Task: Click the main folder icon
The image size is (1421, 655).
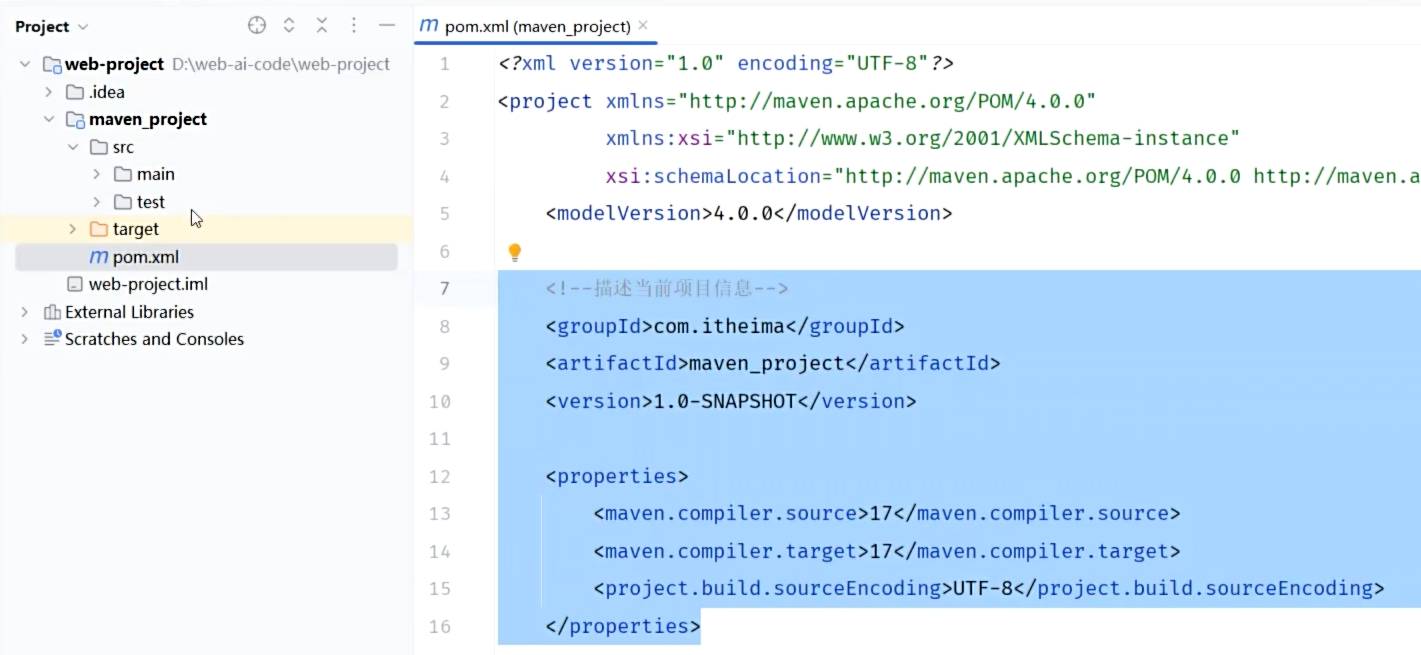Action: (x=122, y=175)
